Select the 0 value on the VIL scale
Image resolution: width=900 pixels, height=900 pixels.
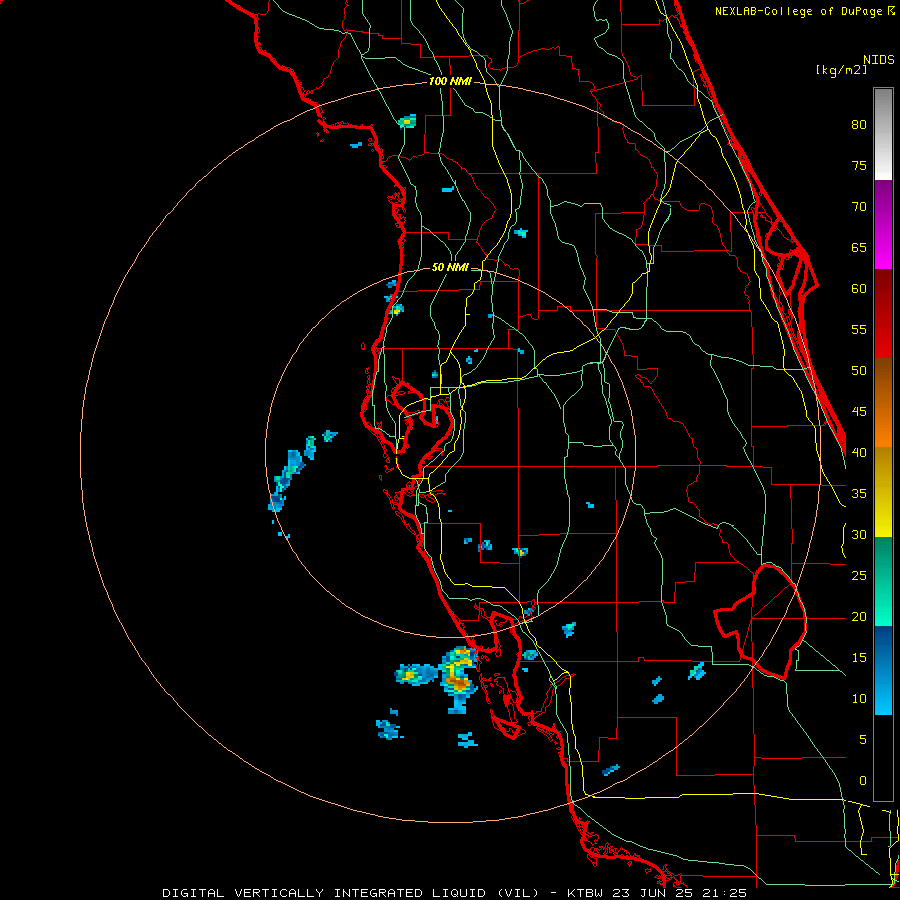(863, 781)
